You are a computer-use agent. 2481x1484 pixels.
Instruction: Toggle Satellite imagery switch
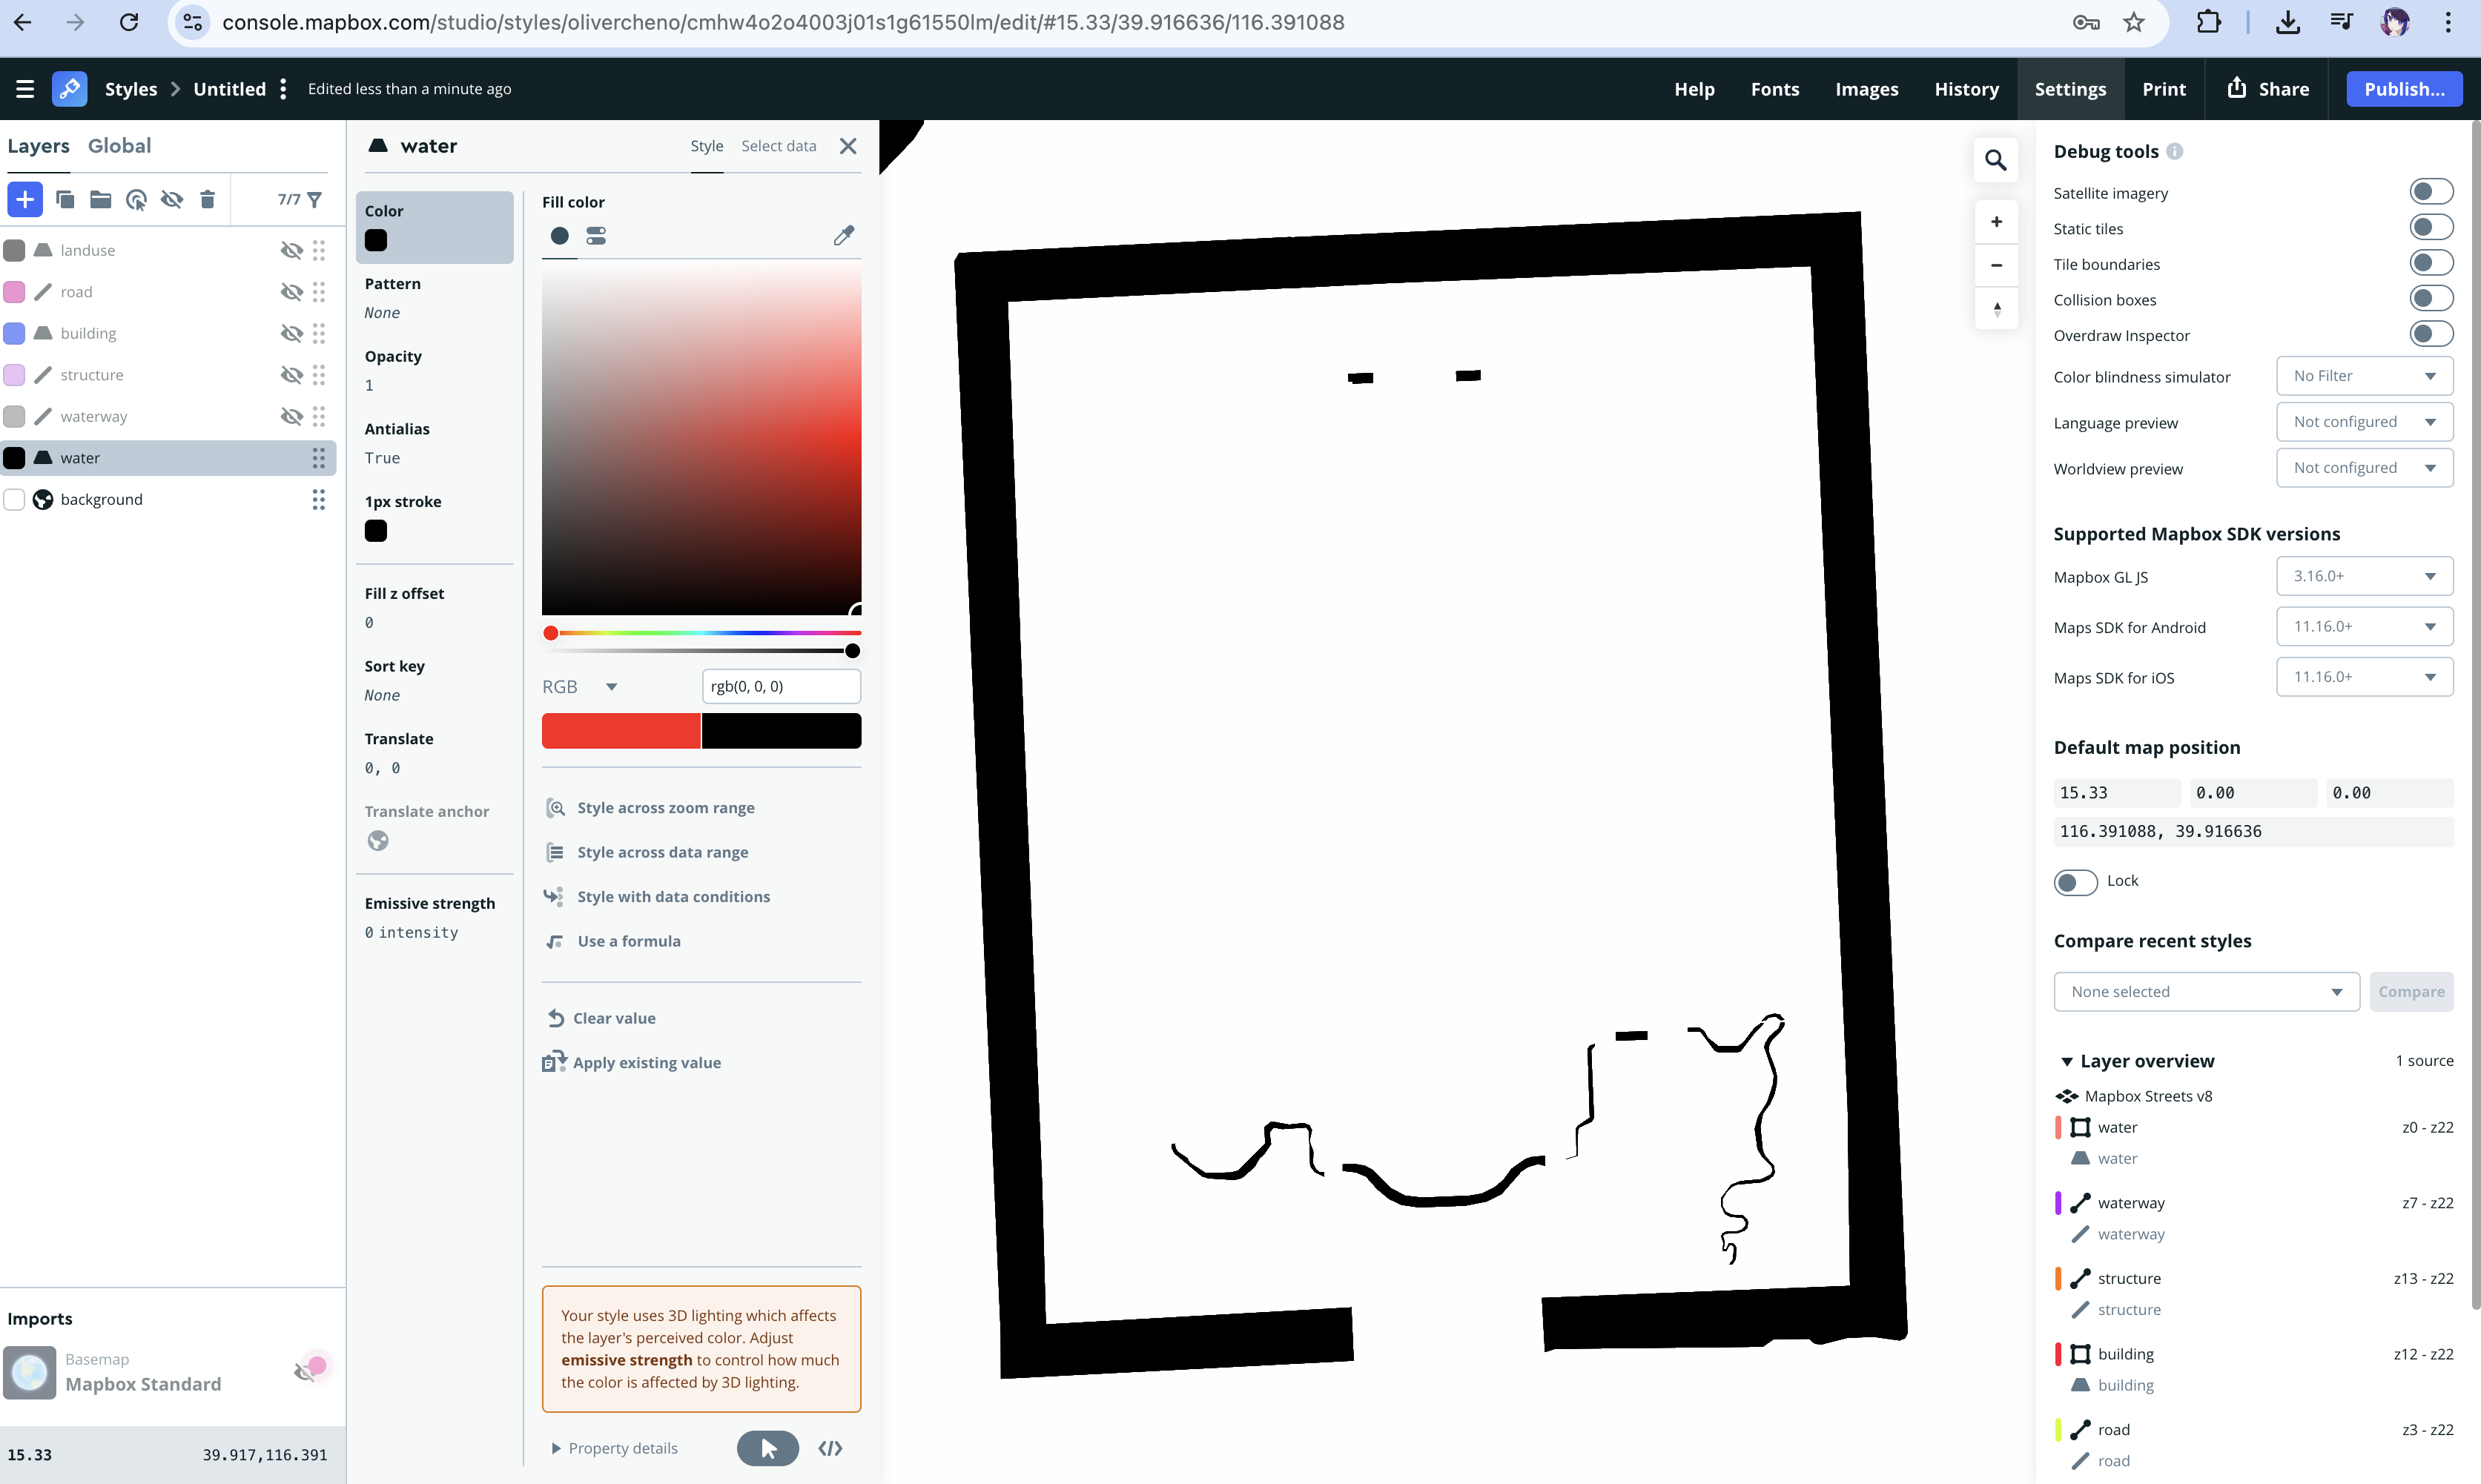pos(2430,192)
